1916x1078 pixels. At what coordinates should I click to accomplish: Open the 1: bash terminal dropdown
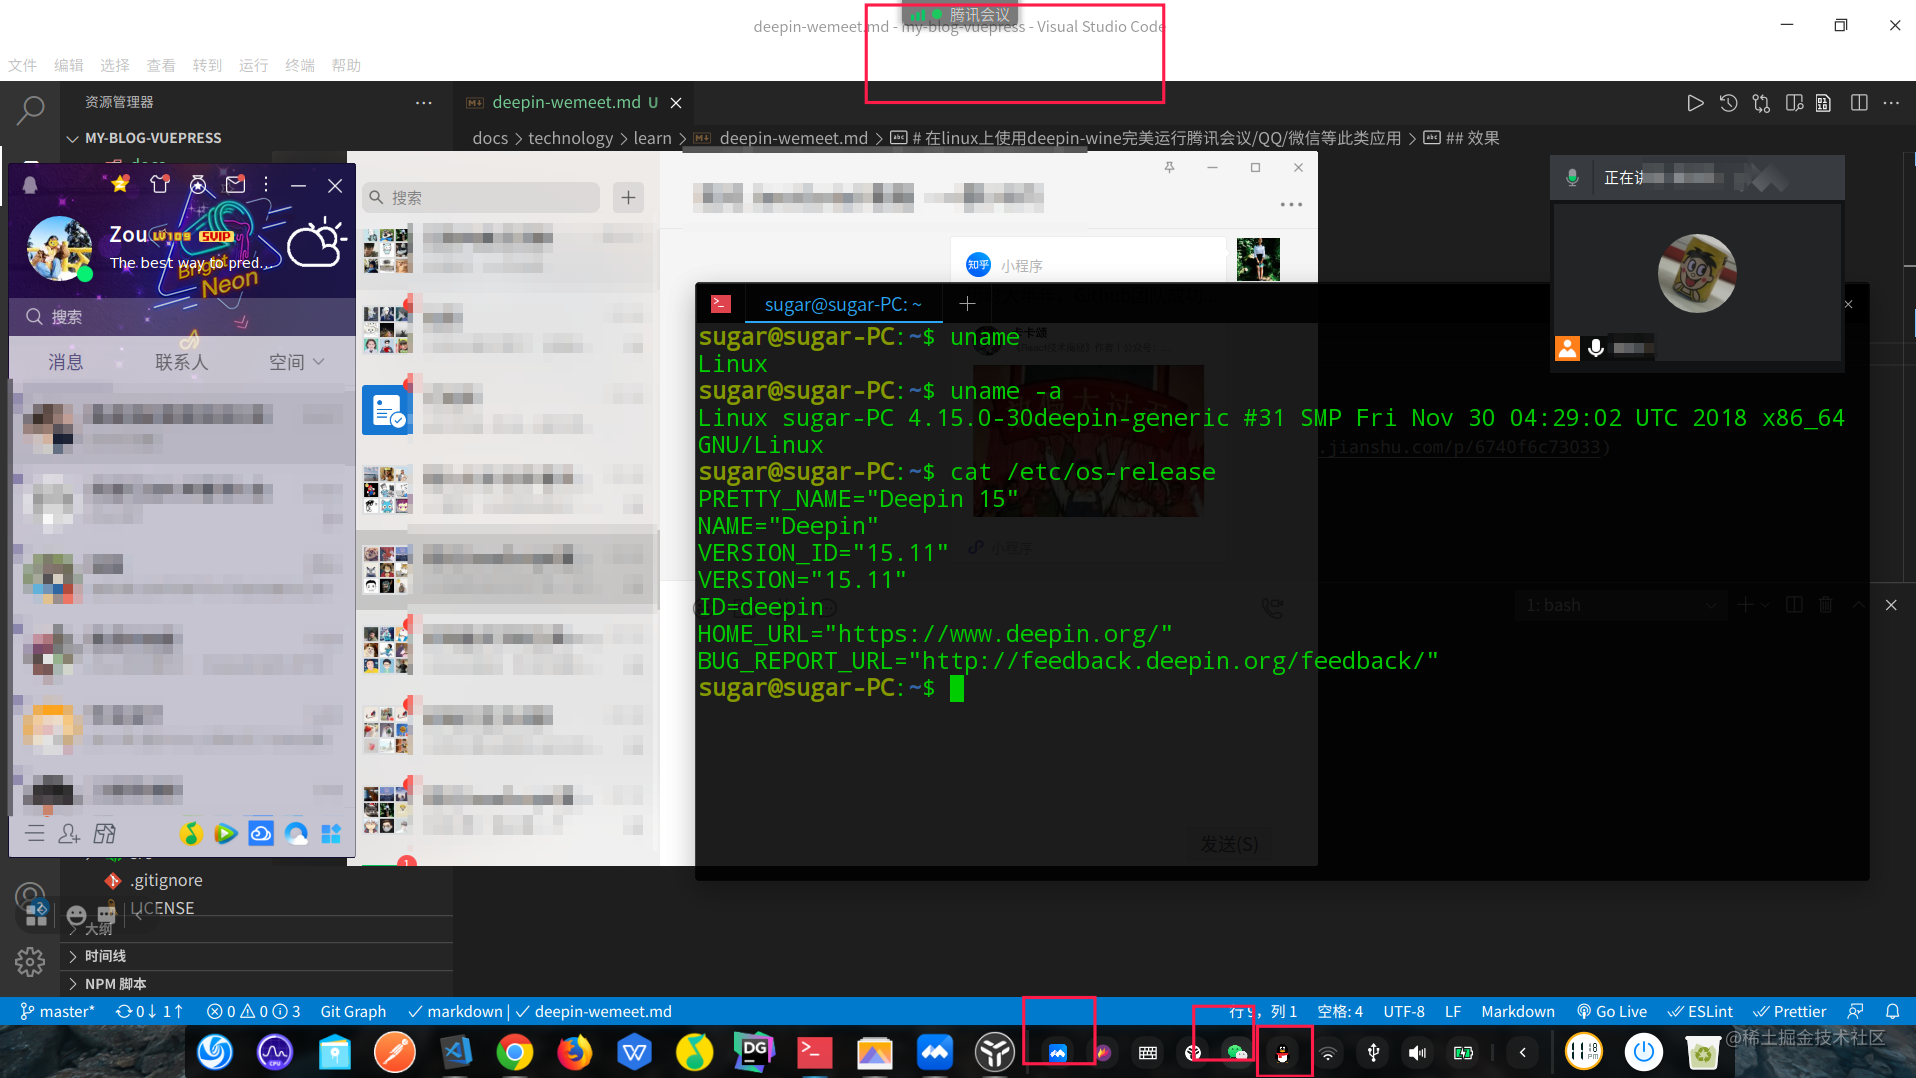click(x=1621, y=604)
